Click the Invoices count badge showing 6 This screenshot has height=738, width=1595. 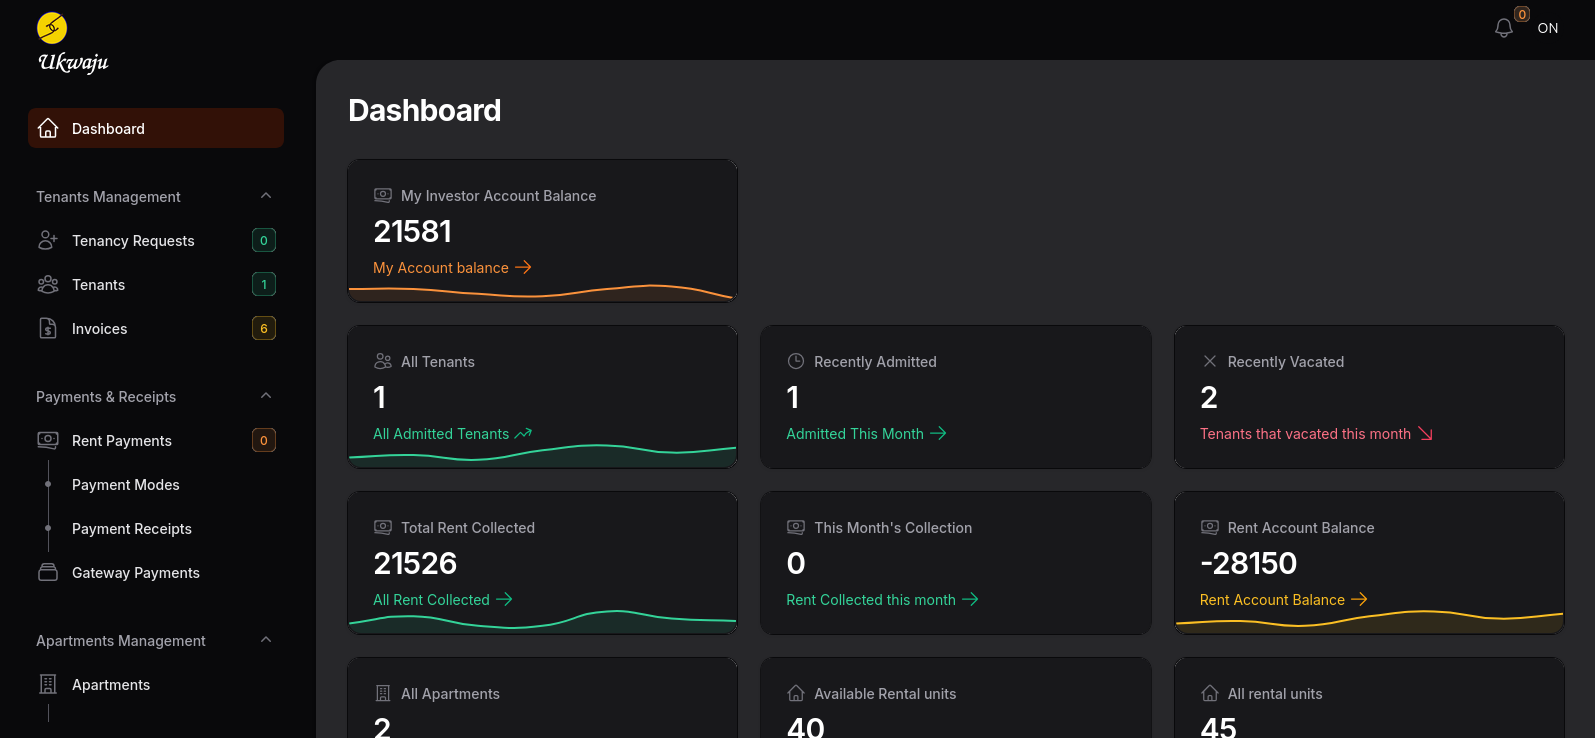(264, 328)
